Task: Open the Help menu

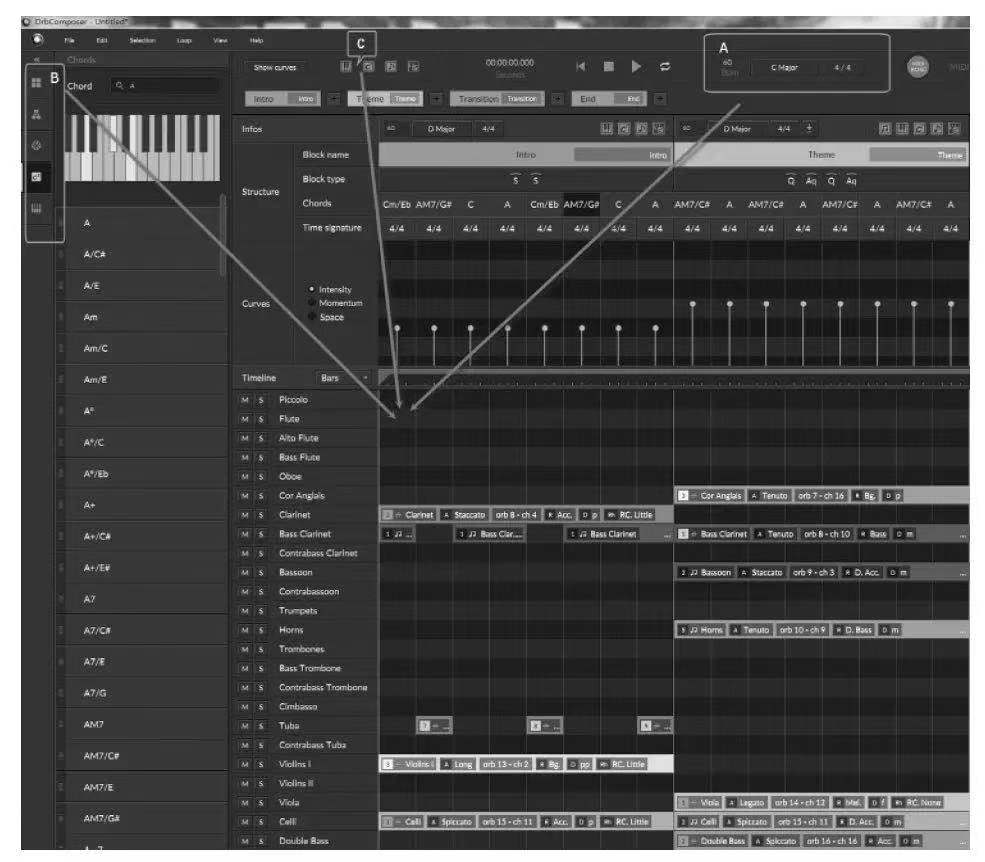Action: tap(256, 40)
